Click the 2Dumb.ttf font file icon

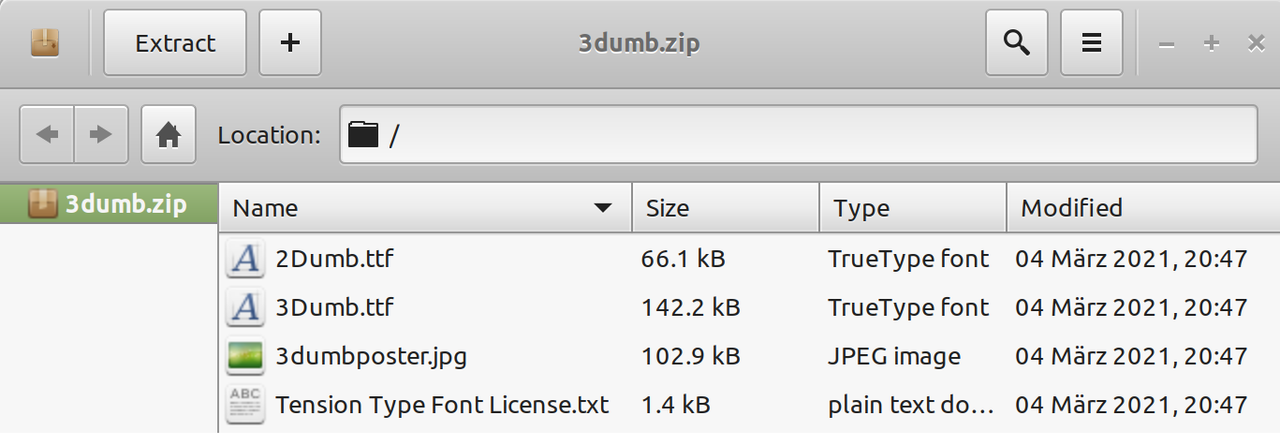pos(245,260)
